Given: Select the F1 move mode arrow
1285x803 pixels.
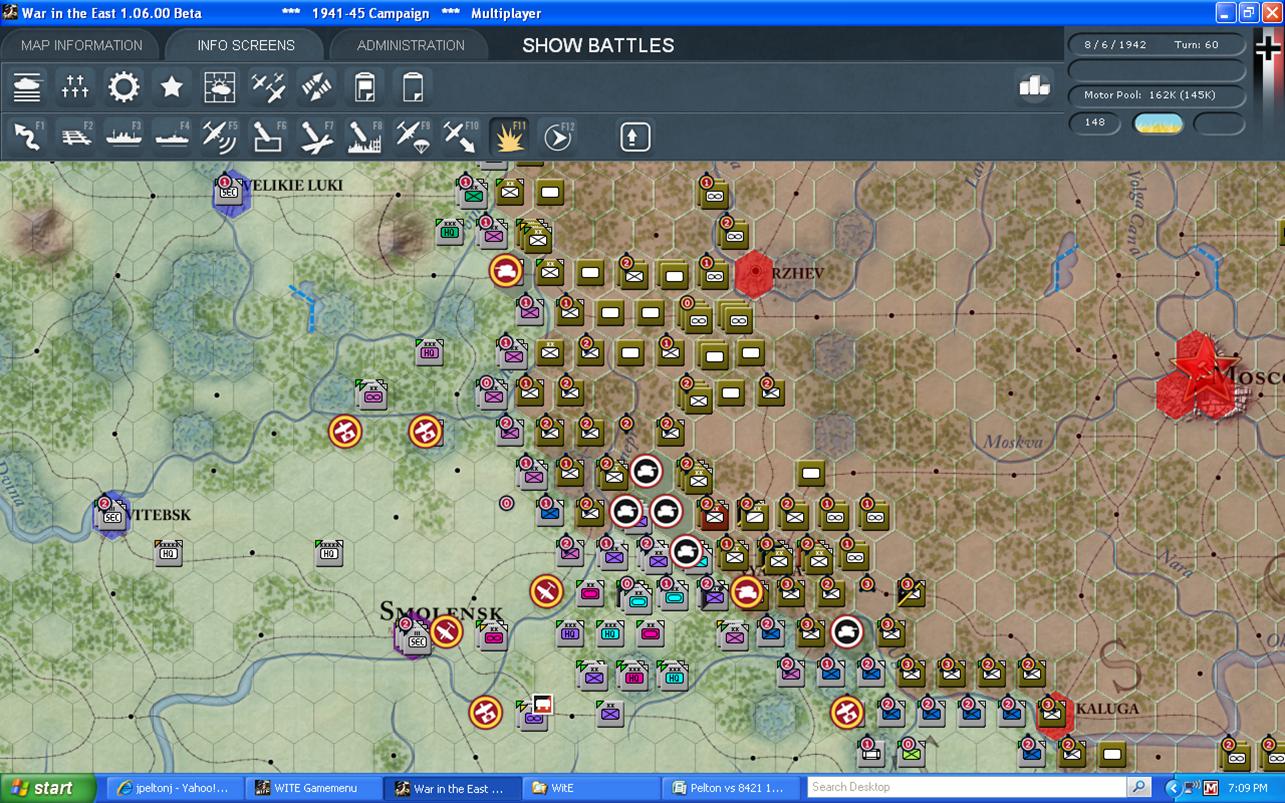Looking at the screenshot, I should pyautogui.click(x=27, y=136).
